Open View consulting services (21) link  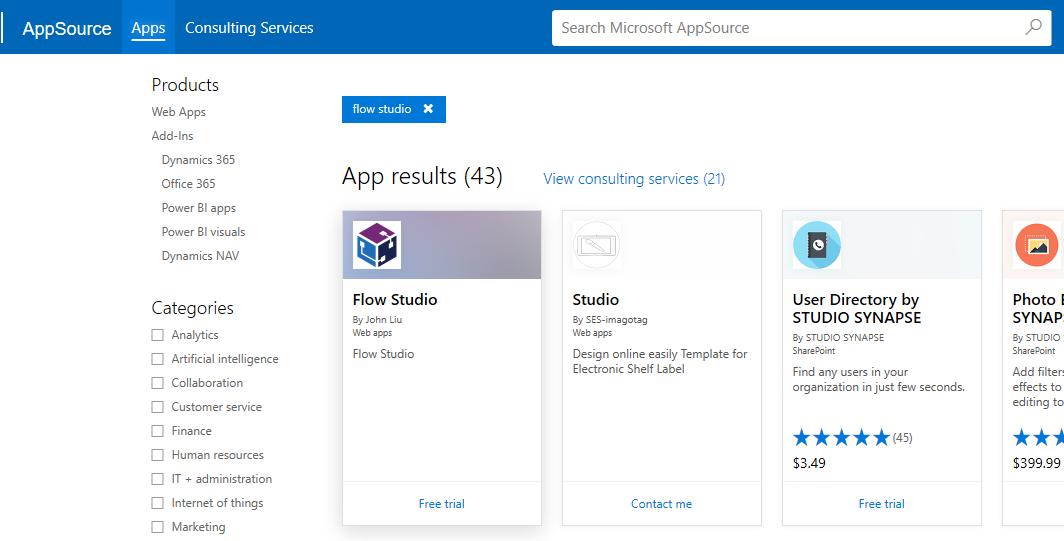pyautogui.click(x=634, y=179)
